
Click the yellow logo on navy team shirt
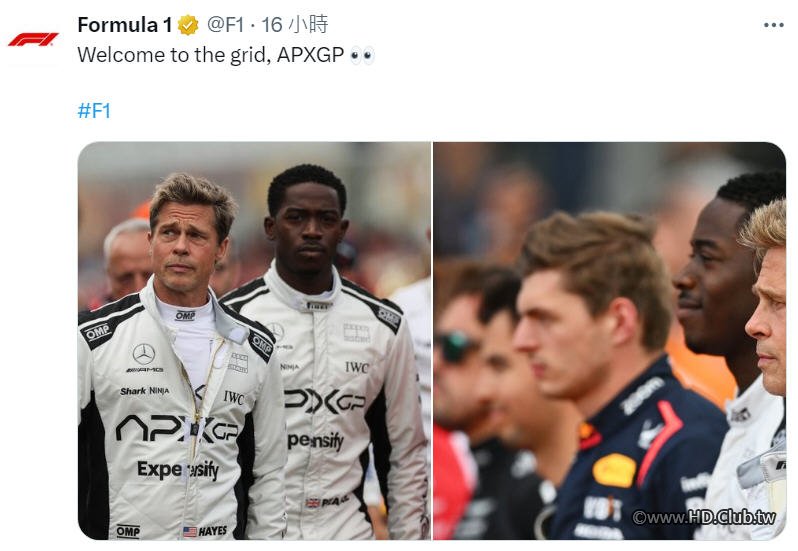coord(614,471)
